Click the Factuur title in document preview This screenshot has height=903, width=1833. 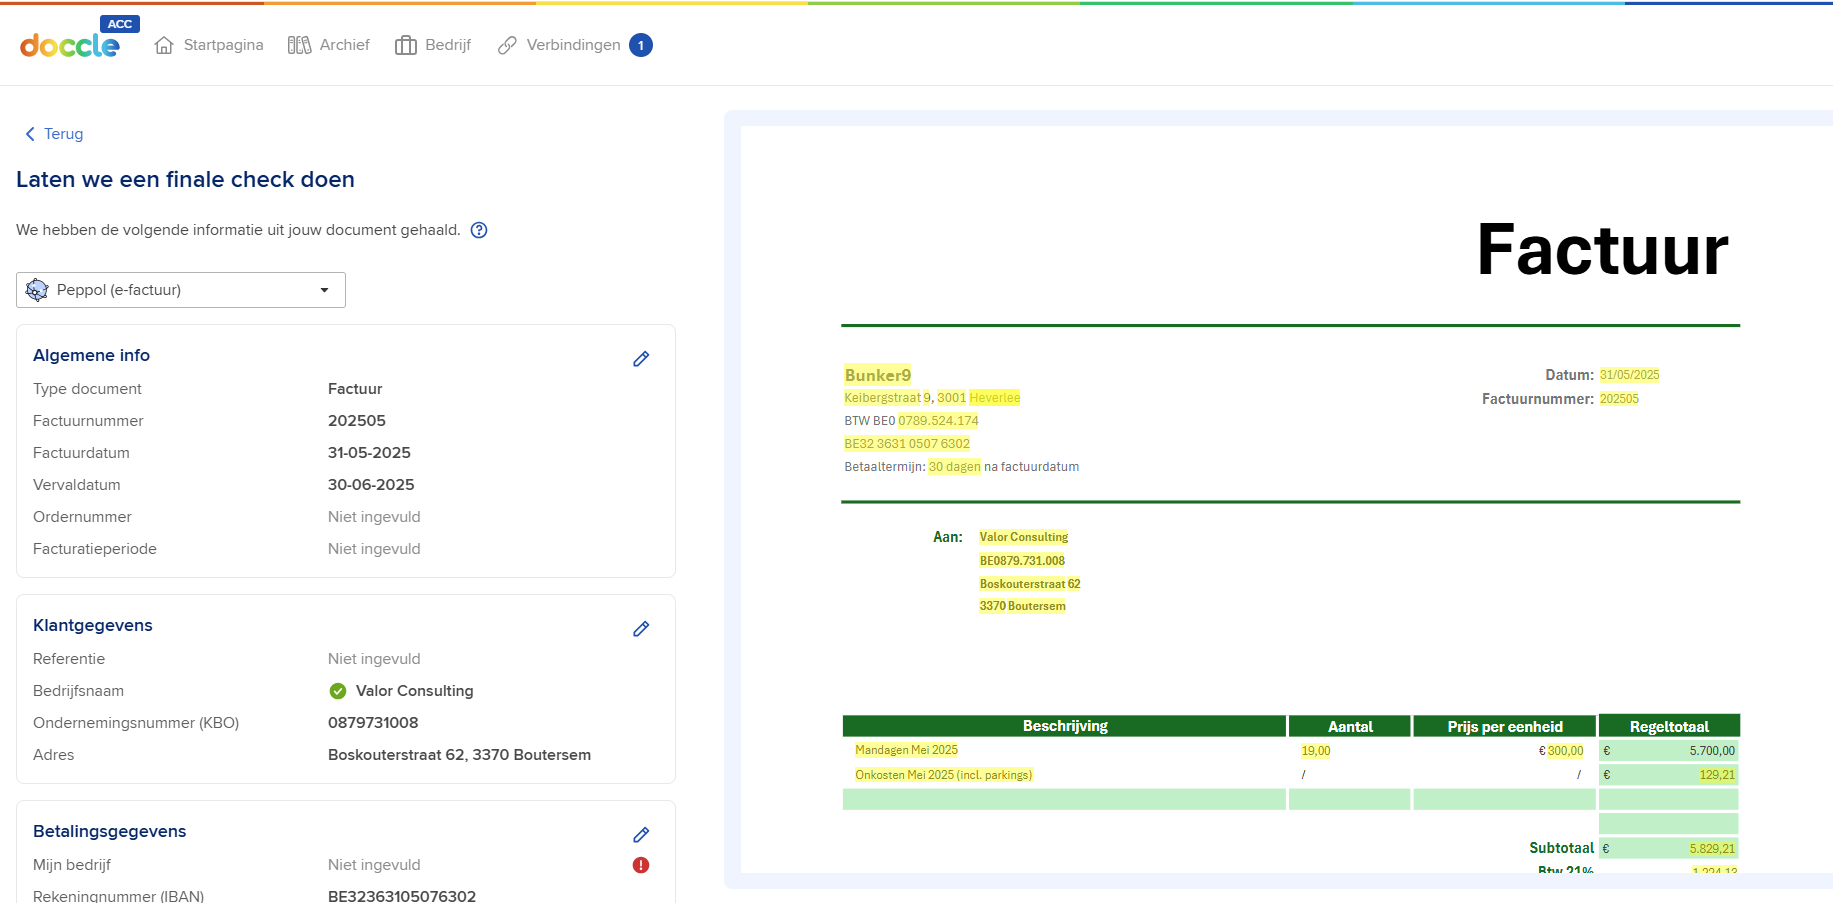1602,250
